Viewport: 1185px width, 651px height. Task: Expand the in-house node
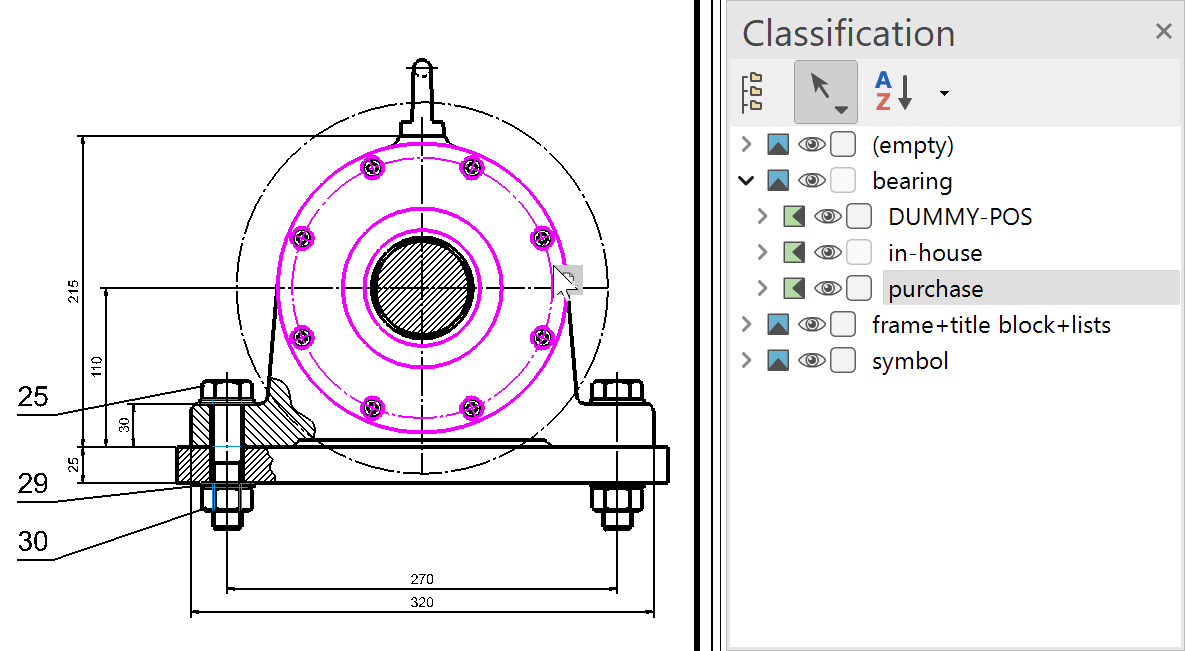pos(762,253)
